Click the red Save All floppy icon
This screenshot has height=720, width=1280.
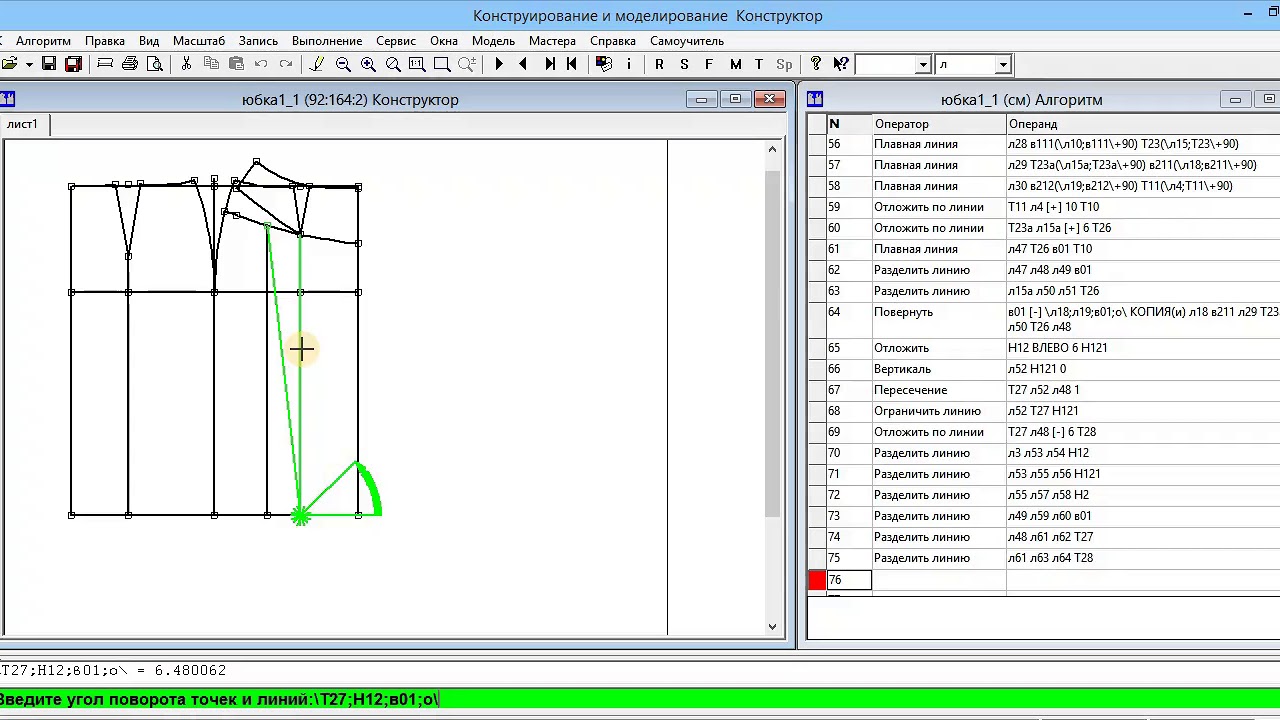[73, 64]
